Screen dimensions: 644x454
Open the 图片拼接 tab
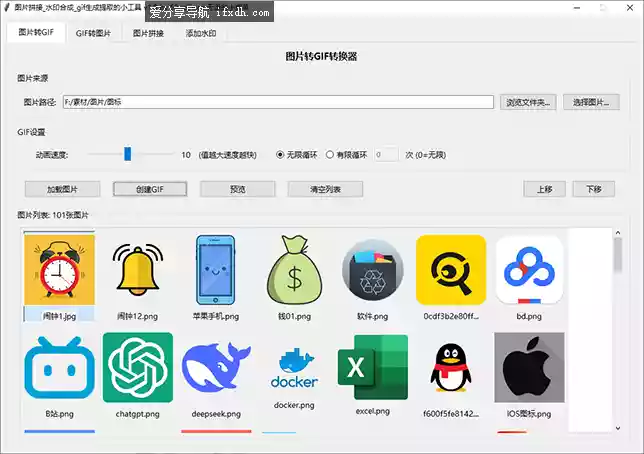pos(148,33)
